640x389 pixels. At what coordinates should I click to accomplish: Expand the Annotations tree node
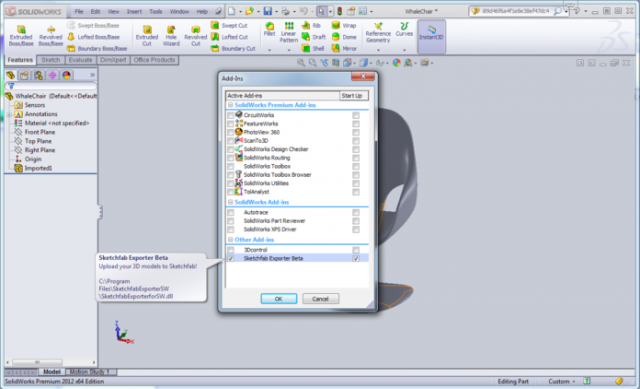(9, 114)
